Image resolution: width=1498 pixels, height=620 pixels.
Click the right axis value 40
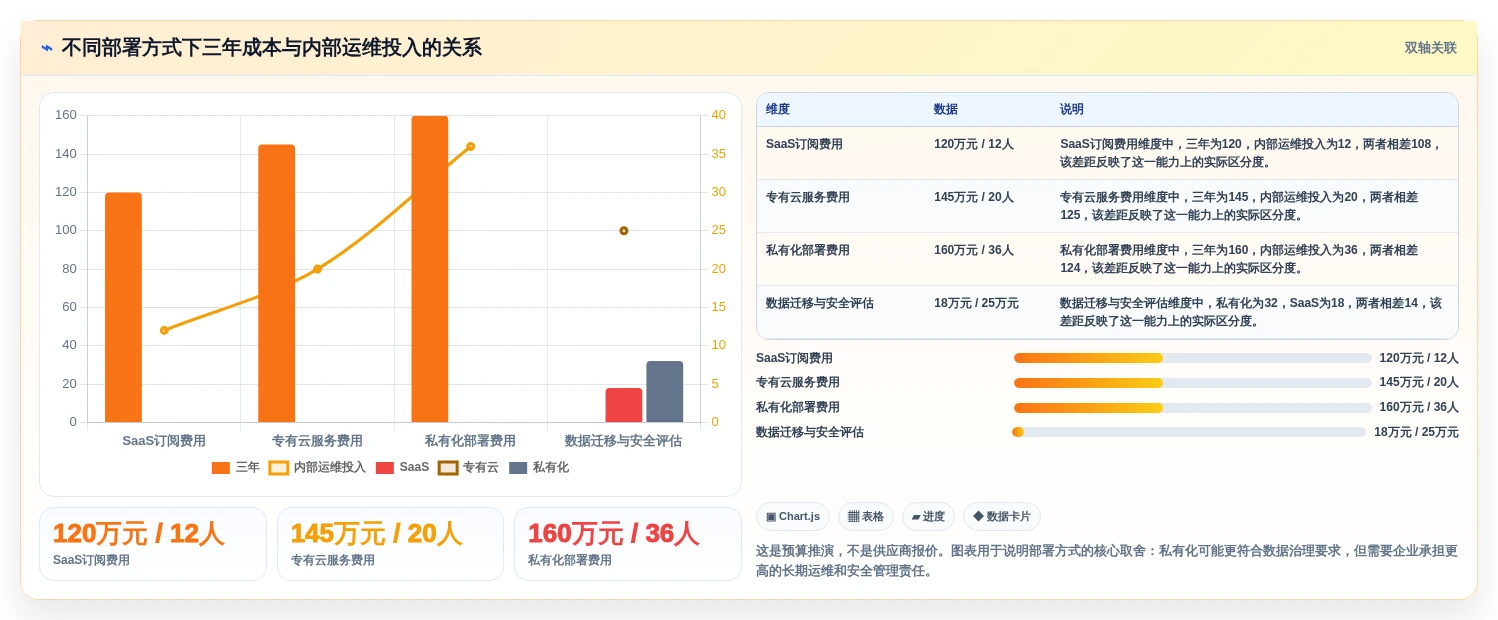click(x=718, y=115)
